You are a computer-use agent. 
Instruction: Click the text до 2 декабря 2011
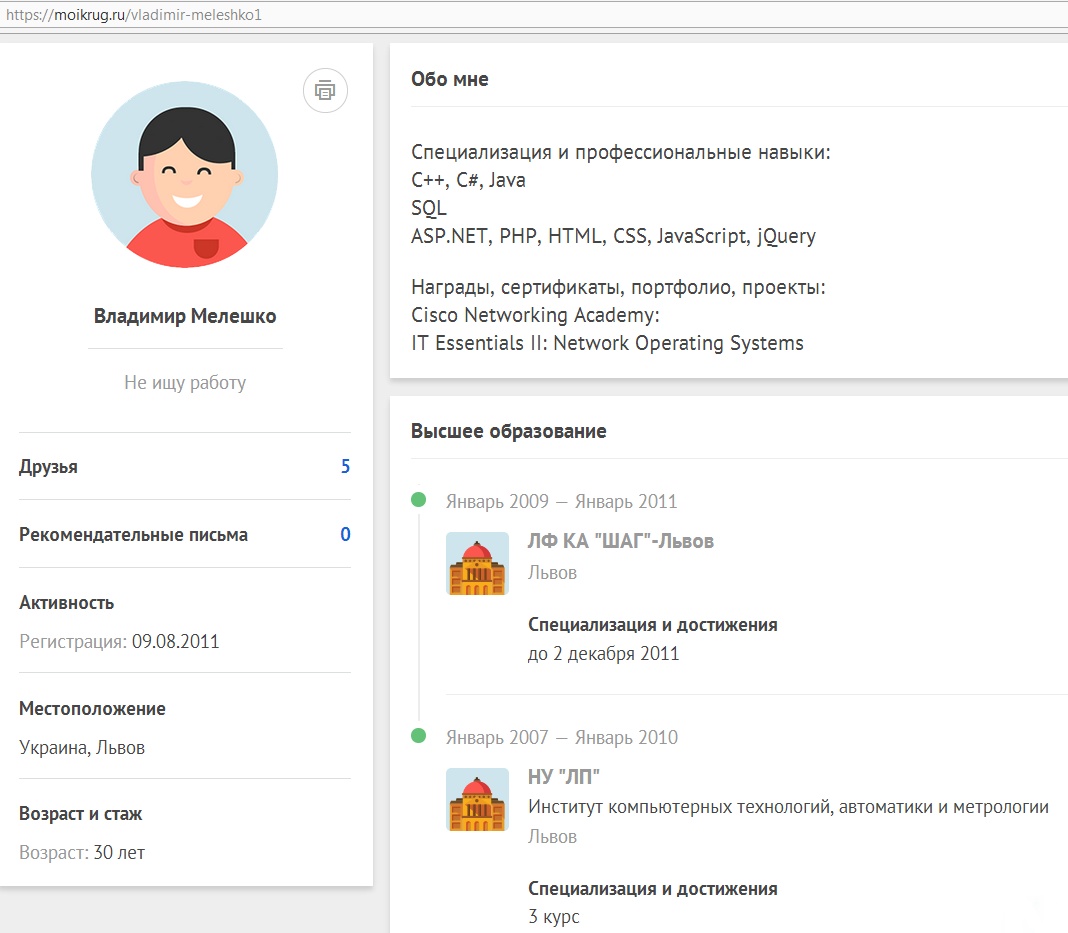(x=603, y=654)
